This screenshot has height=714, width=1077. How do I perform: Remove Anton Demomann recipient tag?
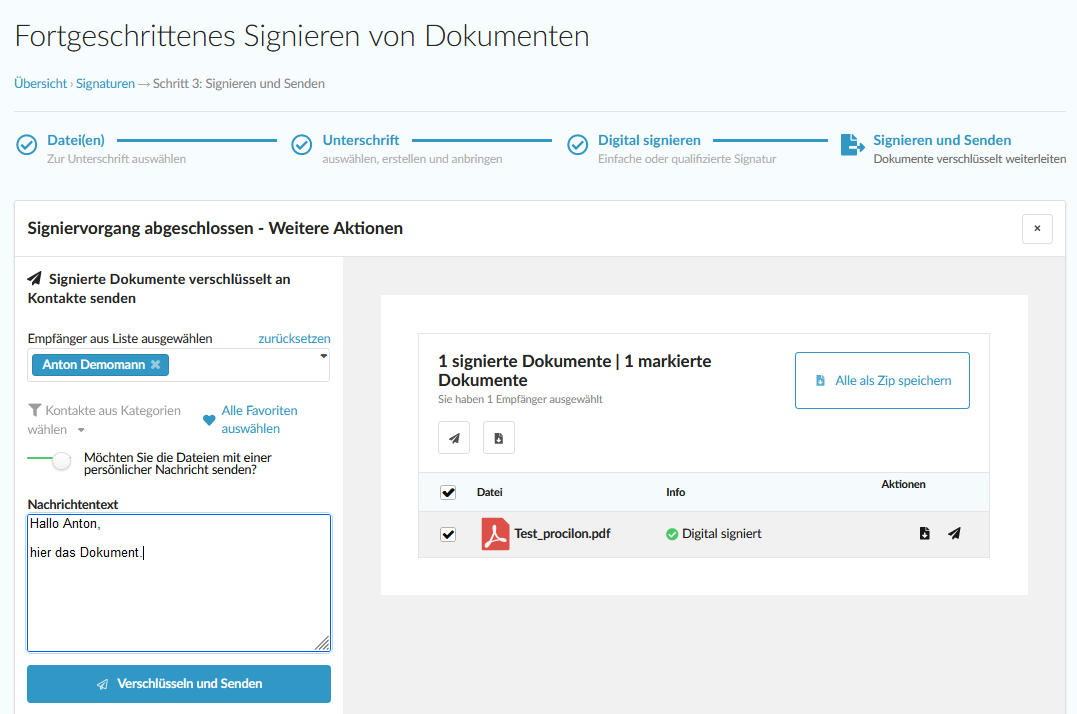(x=155, y=365)
